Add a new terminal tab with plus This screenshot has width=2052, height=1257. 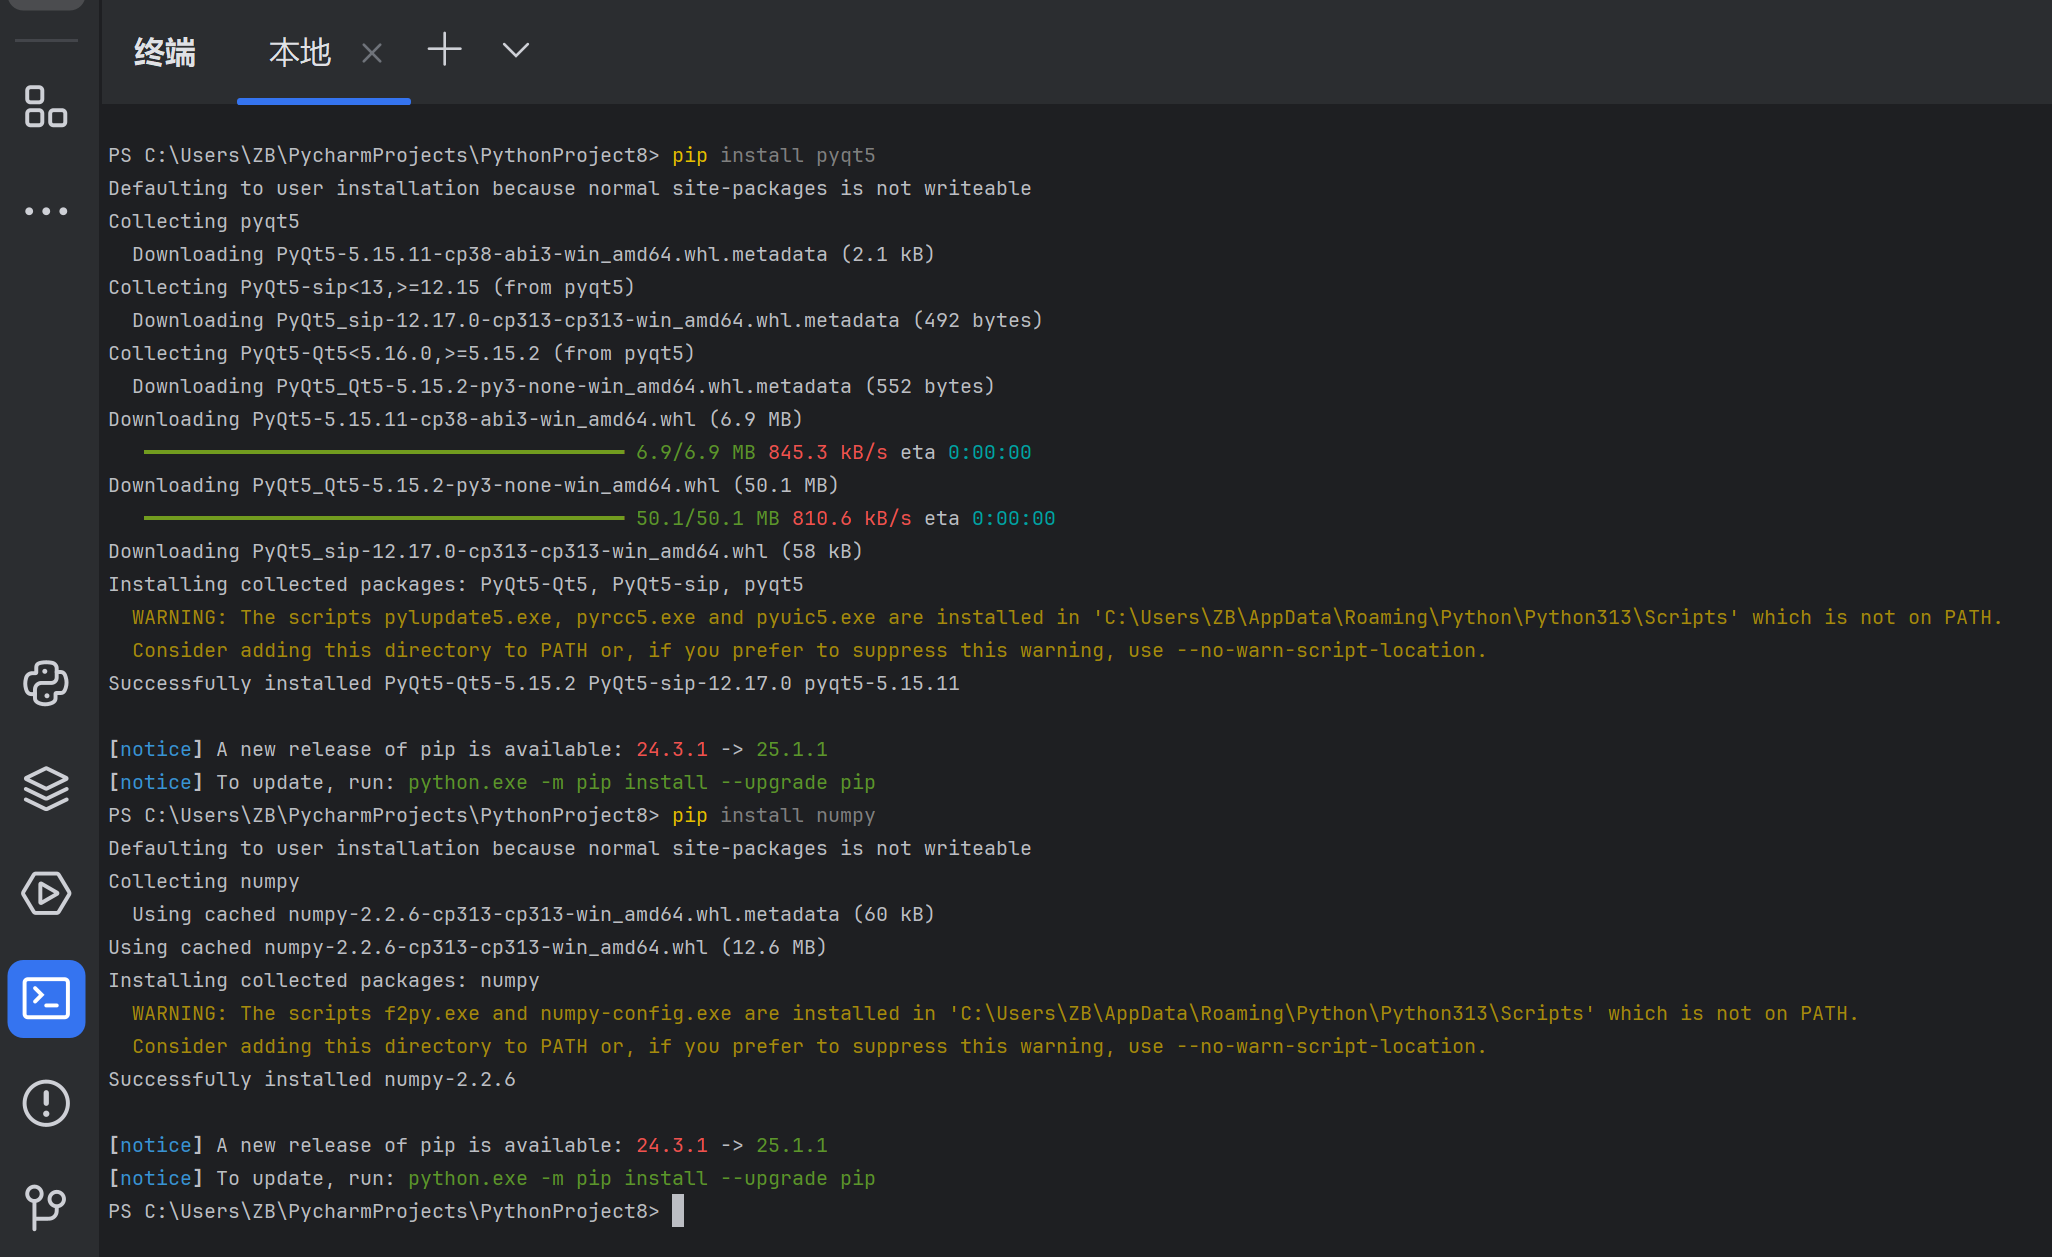click(444, 50)
